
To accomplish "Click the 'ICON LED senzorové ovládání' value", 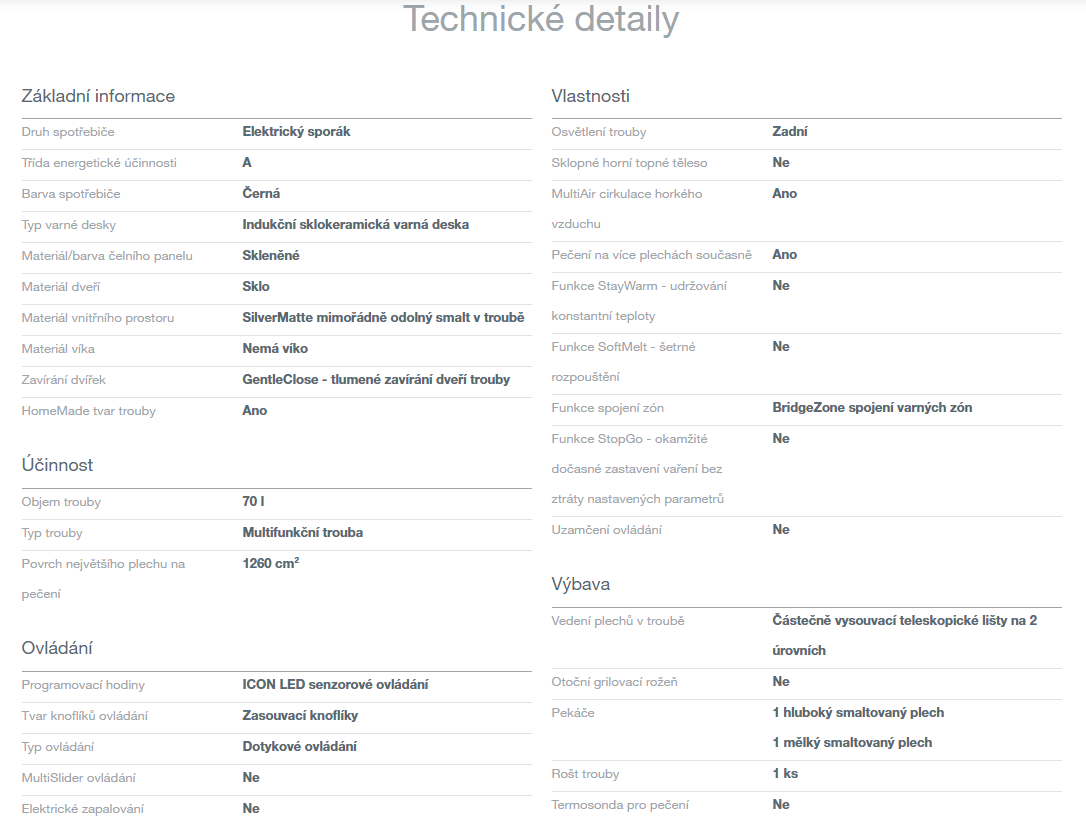I will [x=335, y=685].
